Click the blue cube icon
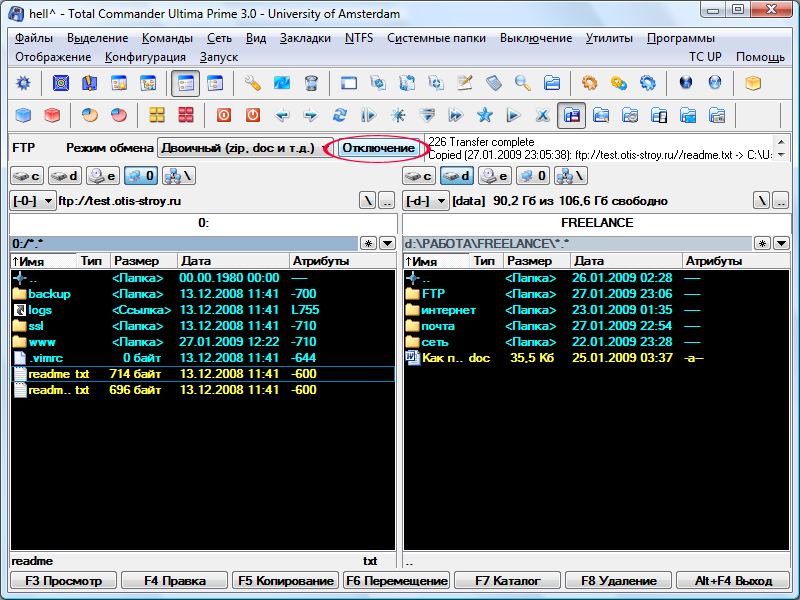Viewport: 800px width, 600px height. [x=23, y=115]
